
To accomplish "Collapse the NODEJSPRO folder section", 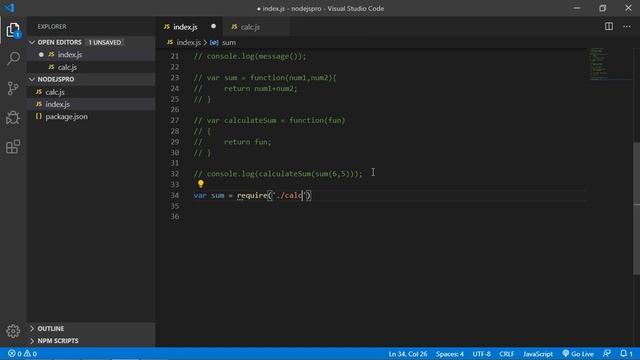I will (x=91, y=79).
